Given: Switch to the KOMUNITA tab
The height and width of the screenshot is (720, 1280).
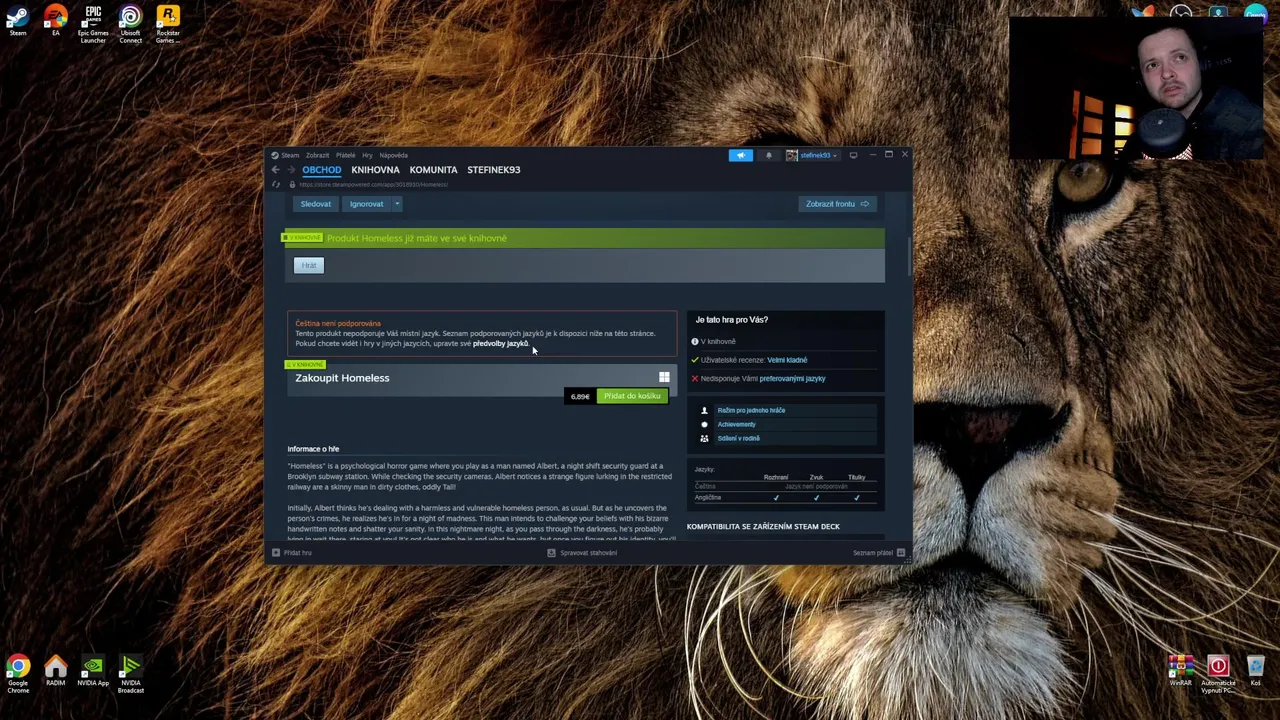Looking at the screenshot, I should click(x=433, y=170).
